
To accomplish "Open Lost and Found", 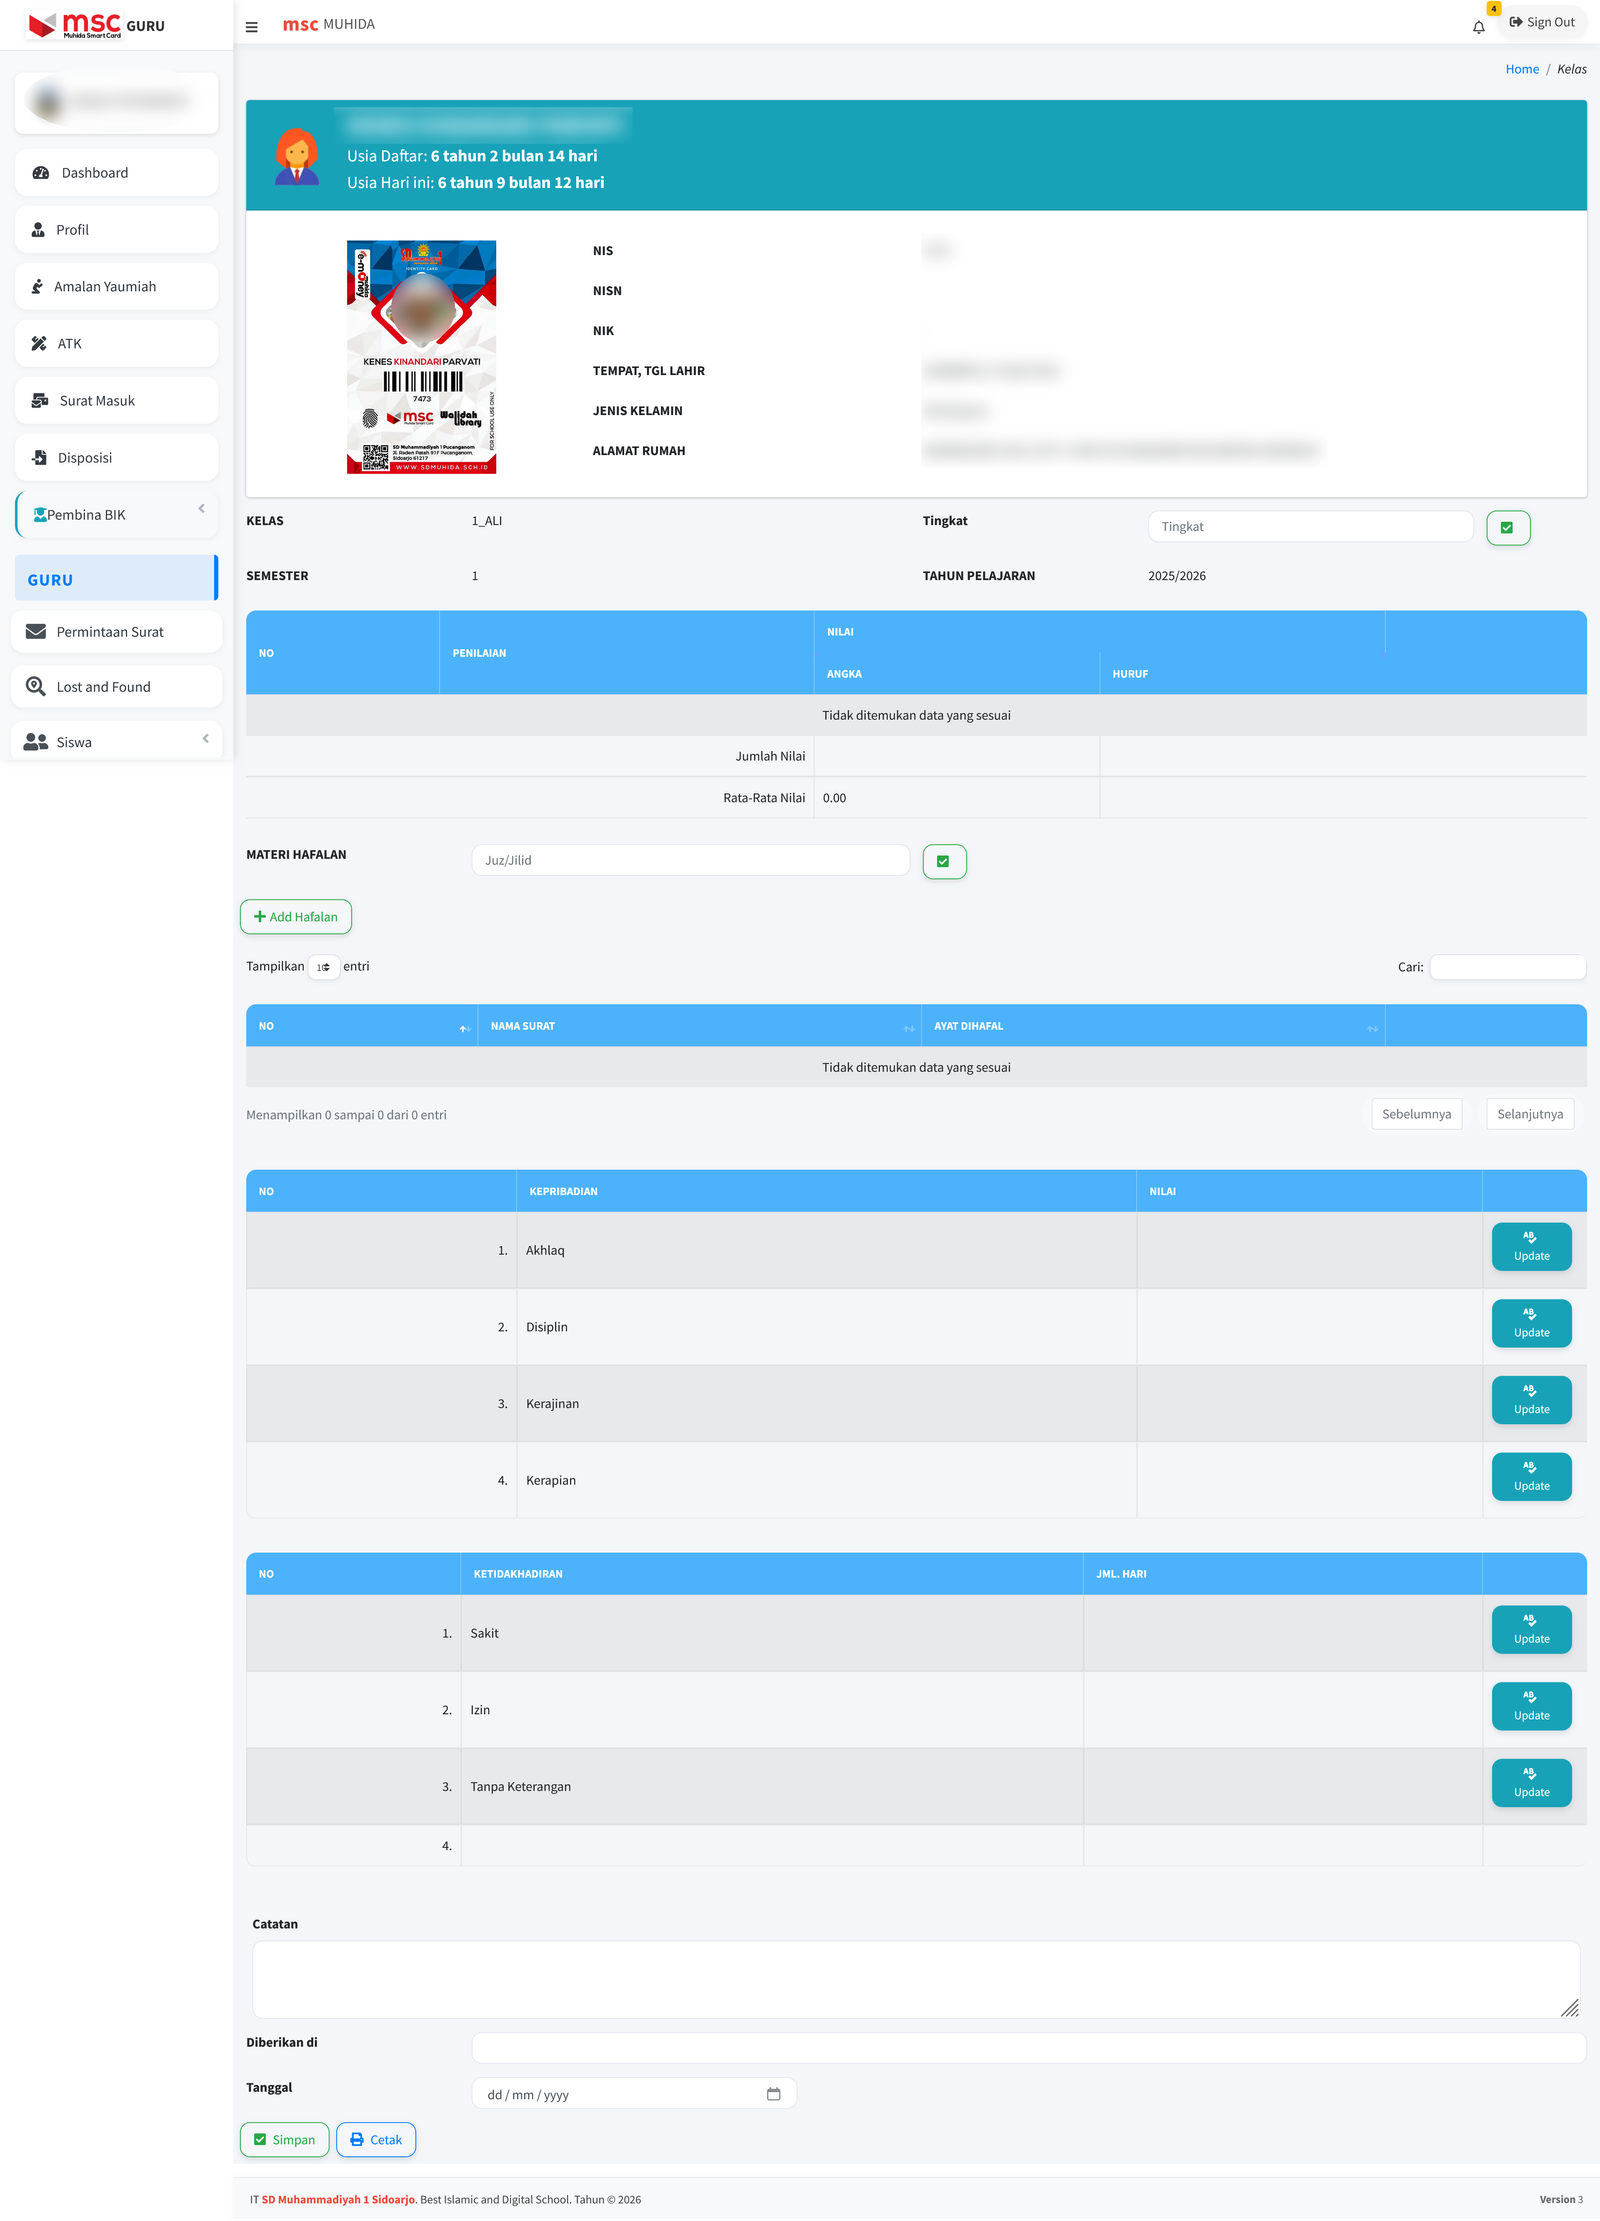I will point(102,686).
